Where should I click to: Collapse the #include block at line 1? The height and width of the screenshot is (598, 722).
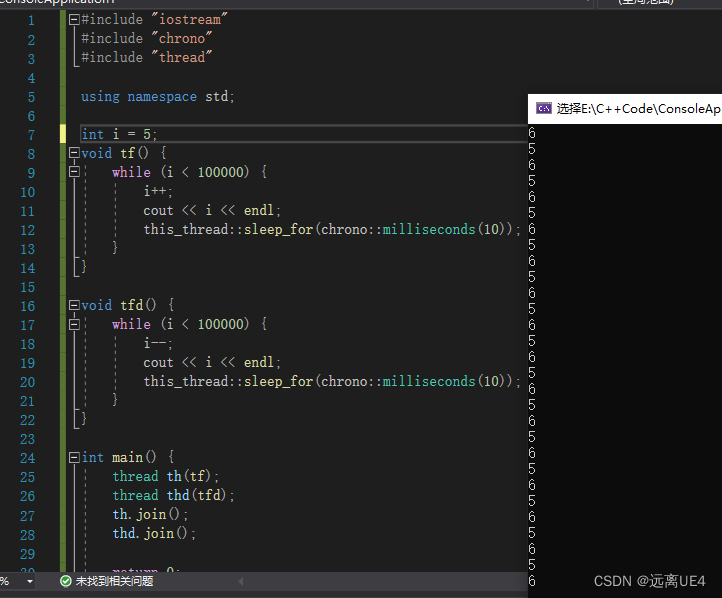(74, 19)
